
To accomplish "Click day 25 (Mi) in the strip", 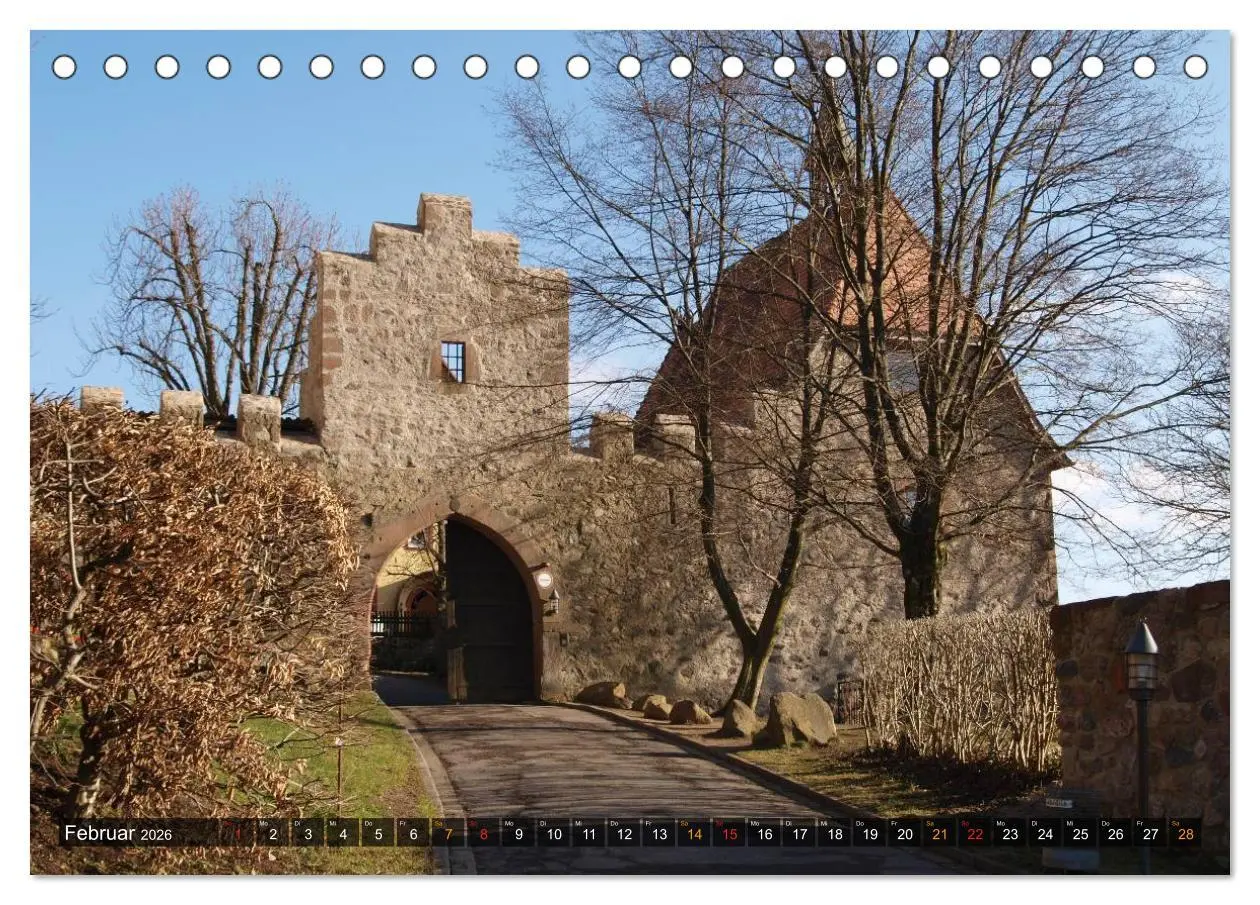I will tap(1080, 833).
